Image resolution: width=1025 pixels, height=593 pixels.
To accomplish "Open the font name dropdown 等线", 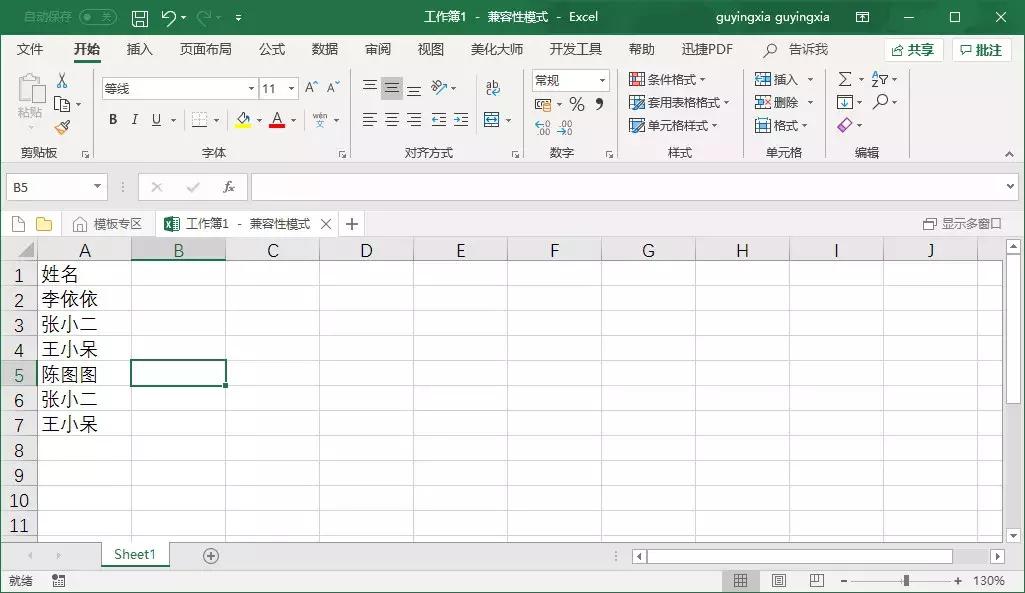I will (253, 88).
